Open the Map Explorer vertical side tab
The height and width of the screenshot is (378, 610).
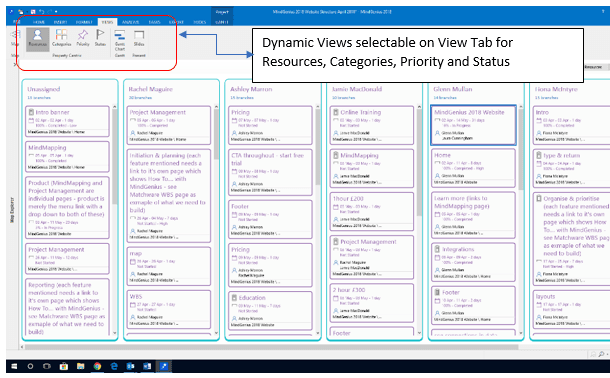coord(12,210)
